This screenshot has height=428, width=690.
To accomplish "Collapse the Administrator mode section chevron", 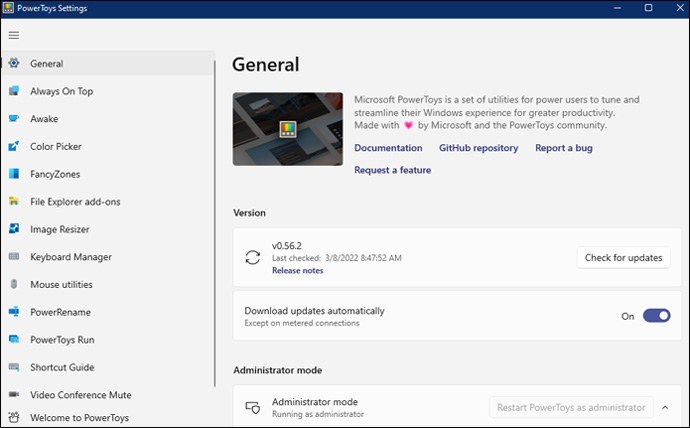I will coord(665,407).
